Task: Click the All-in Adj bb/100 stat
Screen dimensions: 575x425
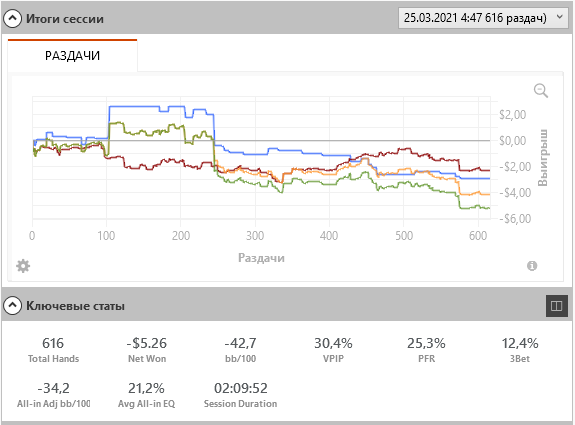Action: click(x=54, y=395)
